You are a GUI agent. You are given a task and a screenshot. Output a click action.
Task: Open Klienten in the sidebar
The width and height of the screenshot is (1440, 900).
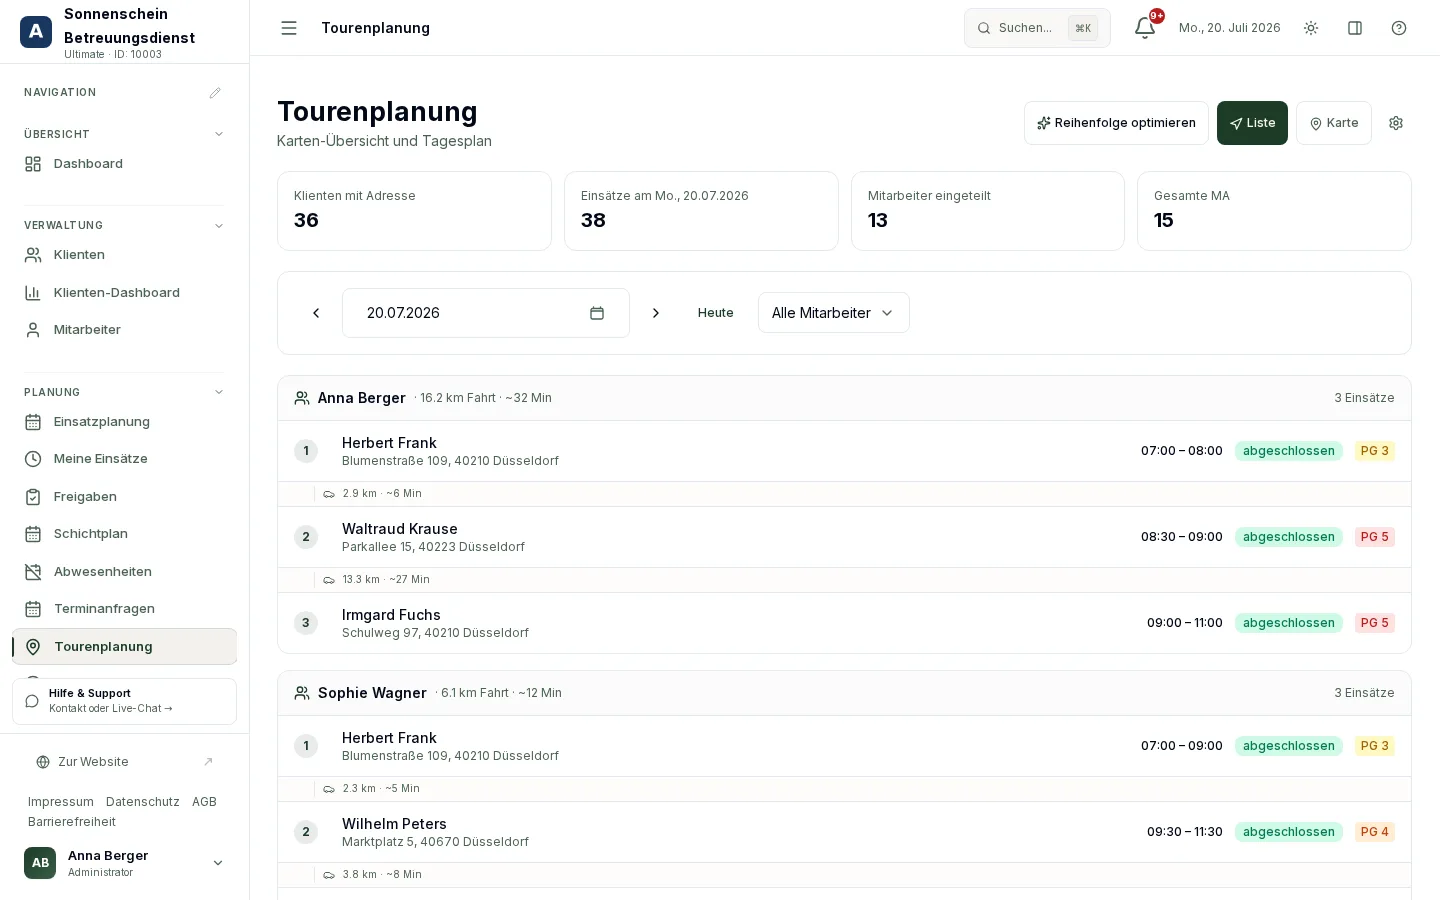point(124,255)
